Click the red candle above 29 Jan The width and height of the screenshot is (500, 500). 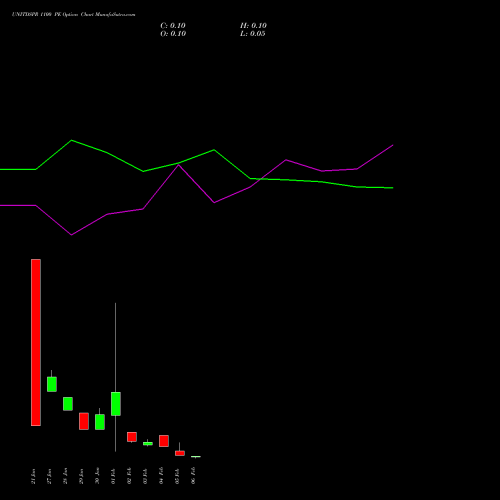pos(84,421)
